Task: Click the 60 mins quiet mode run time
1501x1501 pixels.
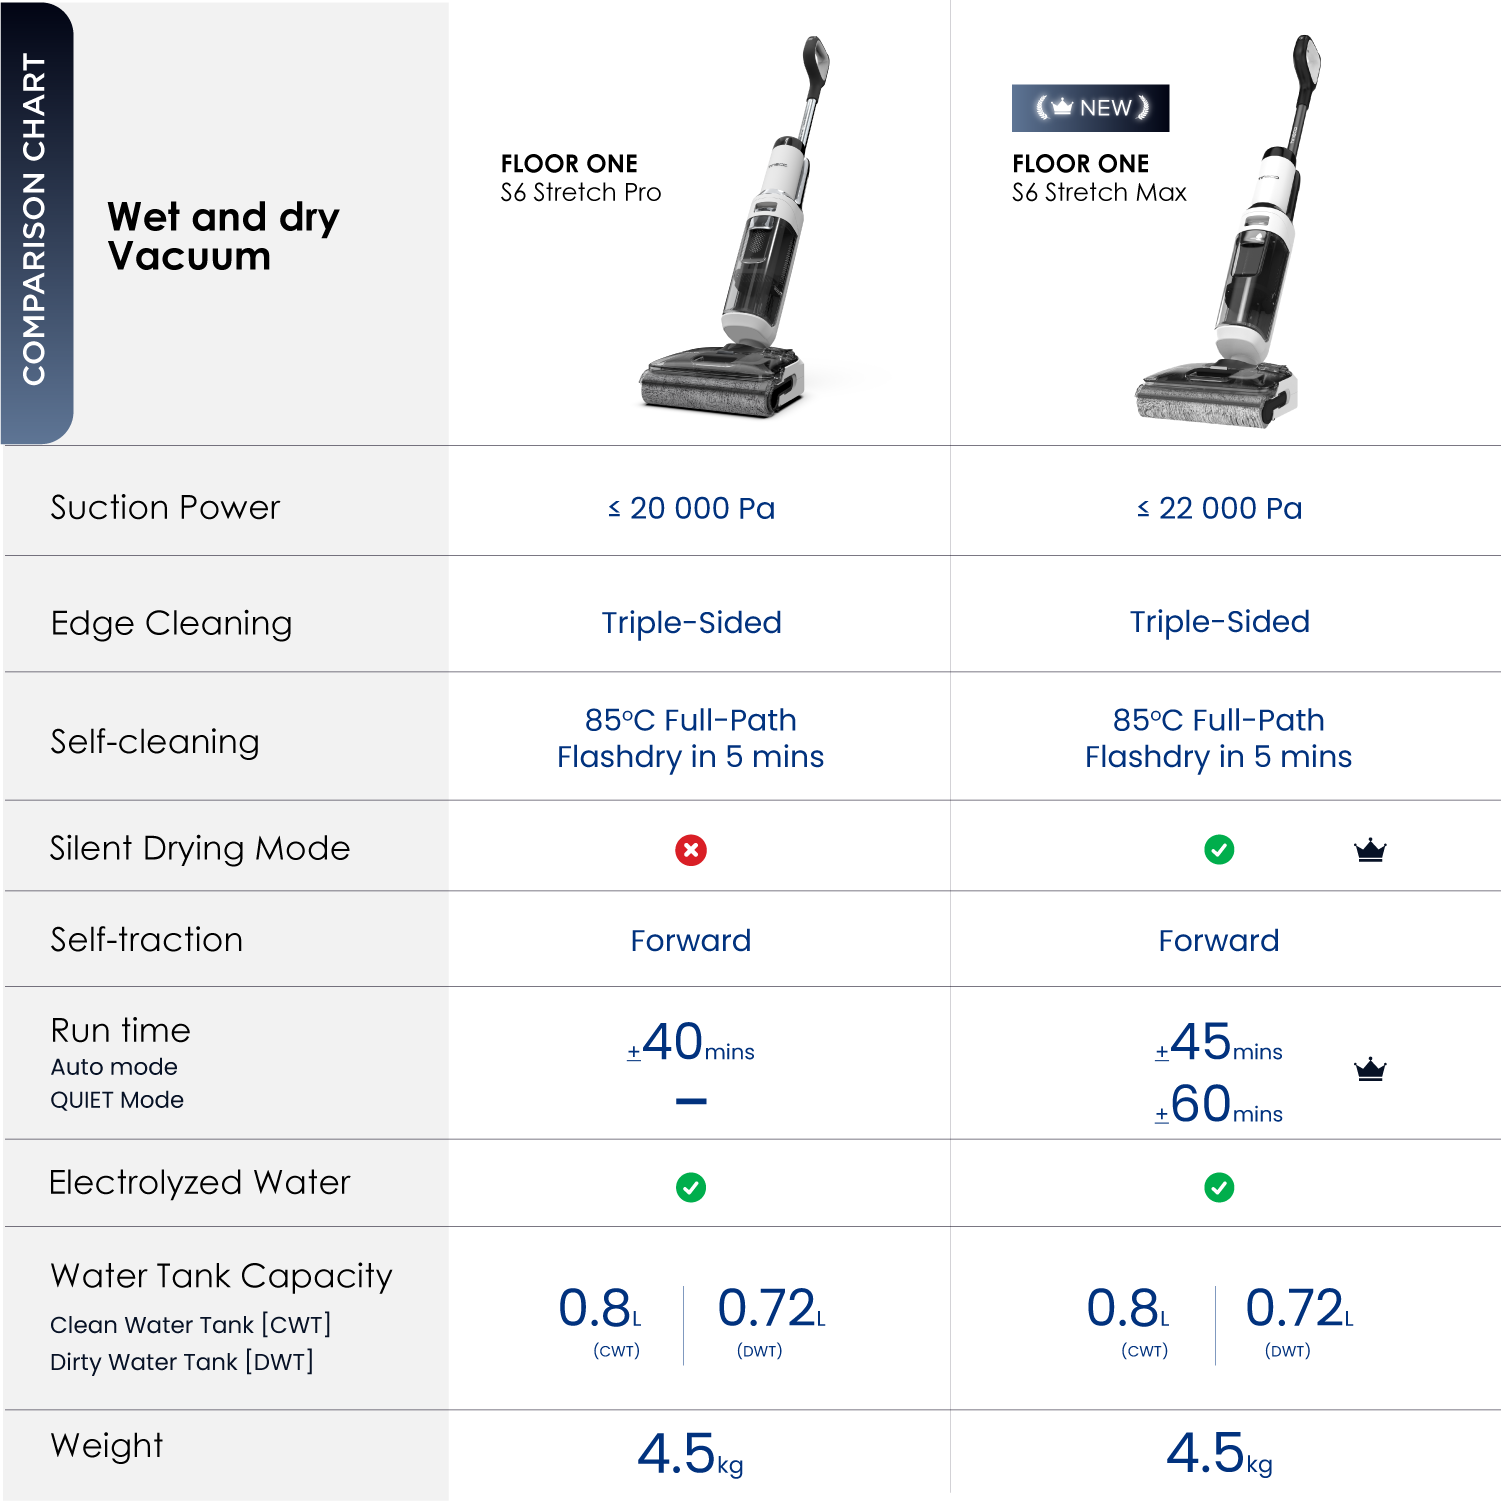Action: pos(1219,1105)
